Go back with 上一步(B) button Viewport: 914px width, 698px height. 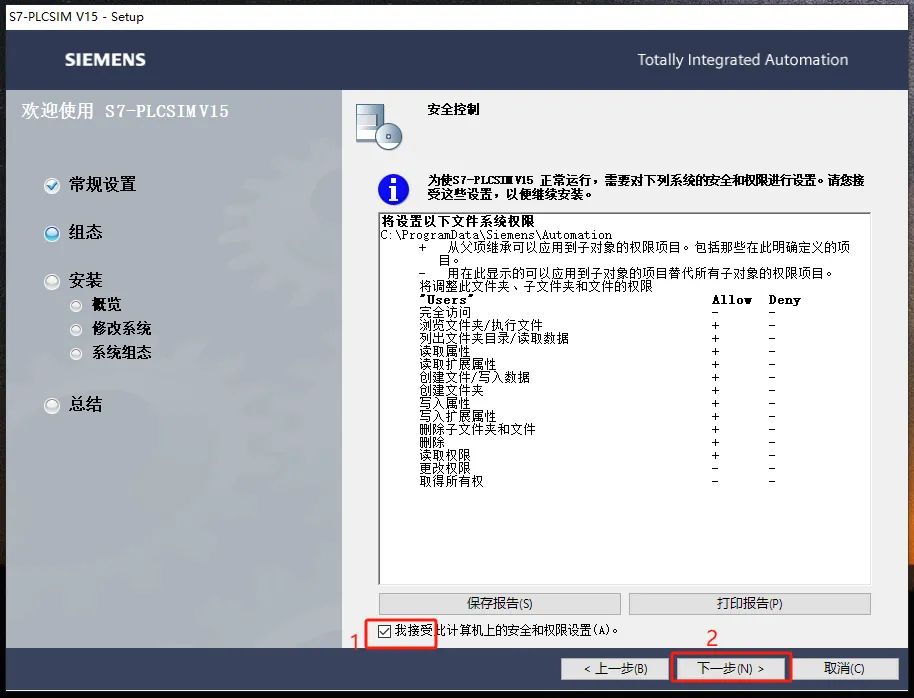pos(615,668)
